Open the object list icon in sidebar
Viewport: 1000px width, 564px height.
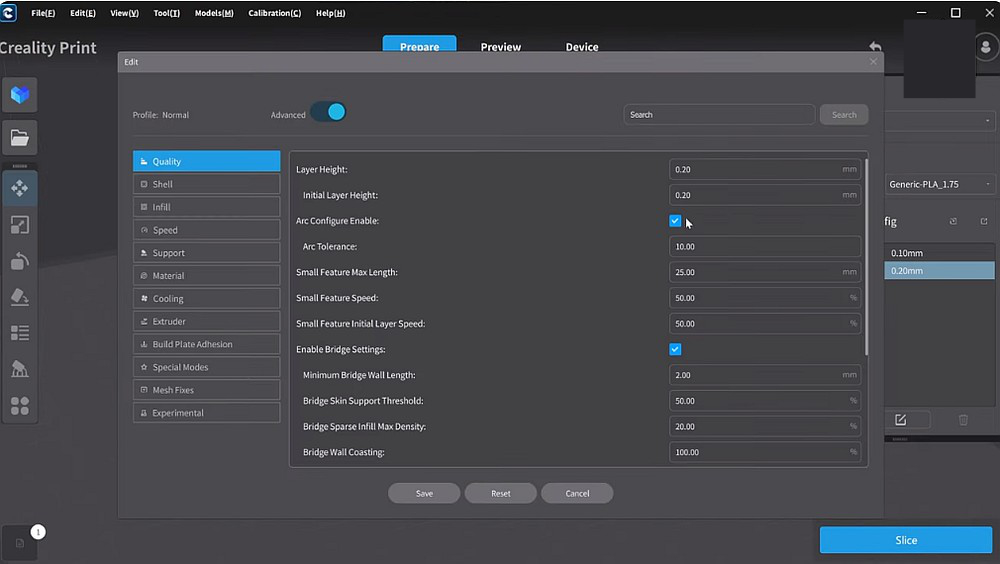pyautogui.click(x=20, y=333)
